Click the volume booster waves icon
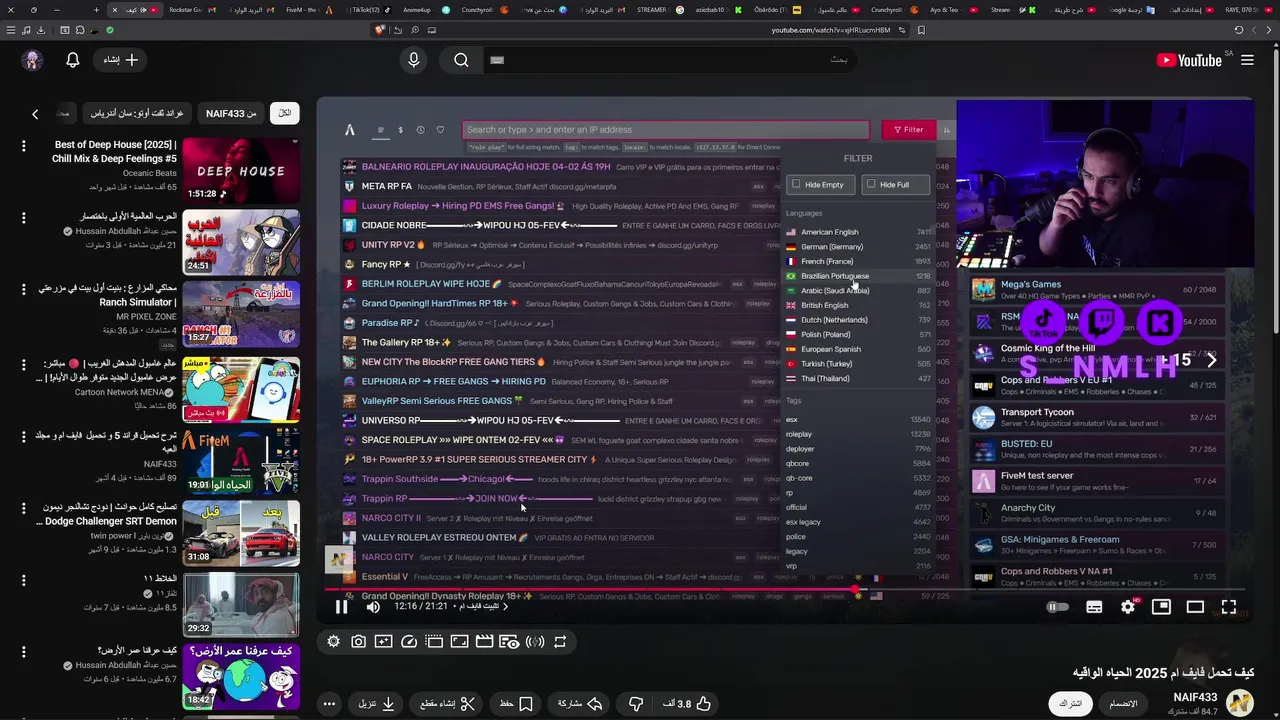The width and height of the screenshot is (1280, 720). (535, 642)
